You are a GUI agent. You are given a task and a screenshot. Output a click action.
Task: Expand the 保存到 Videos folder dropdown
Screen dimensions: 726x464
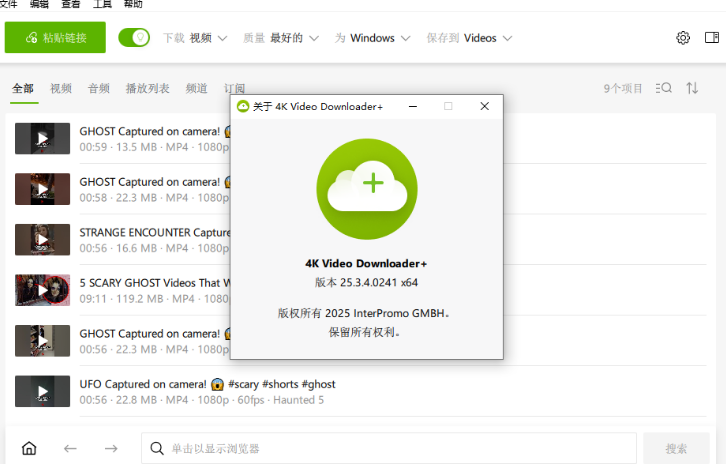(469, 38)
